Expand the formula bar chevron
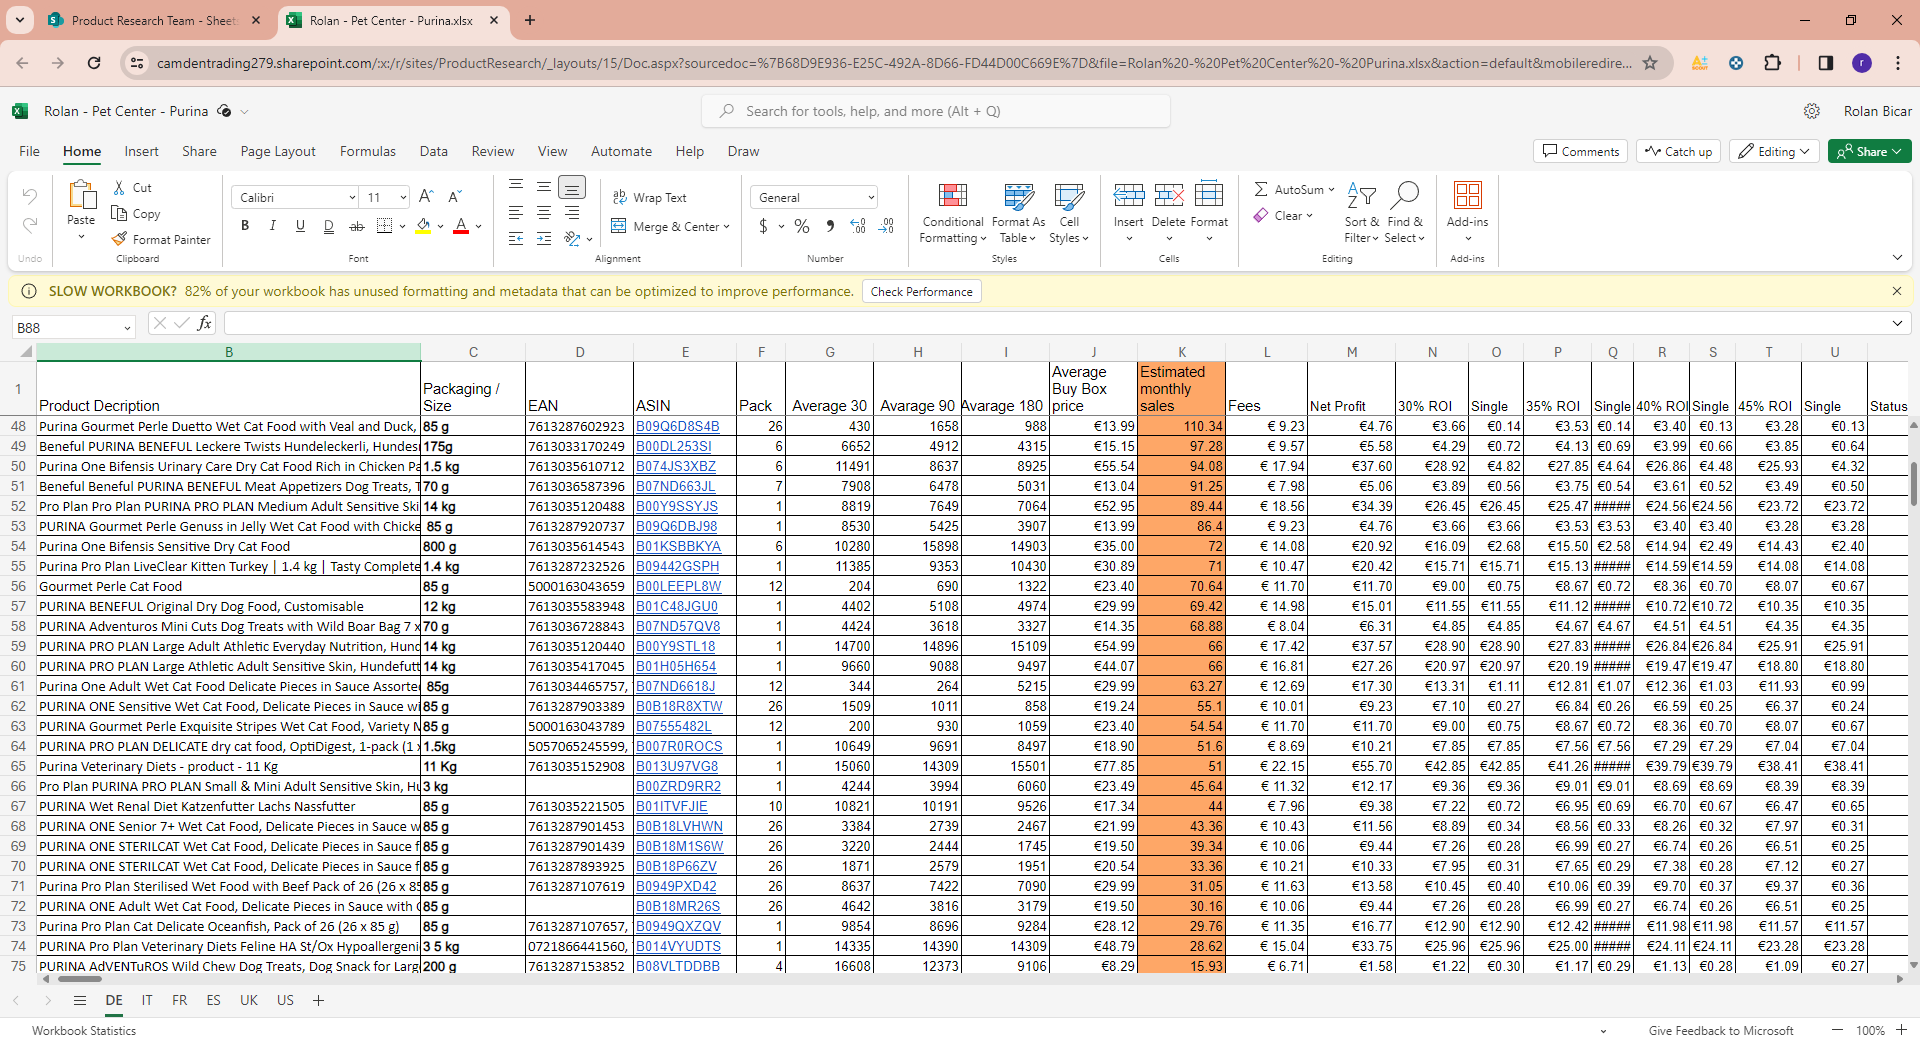 click(x=1897, y=323)
